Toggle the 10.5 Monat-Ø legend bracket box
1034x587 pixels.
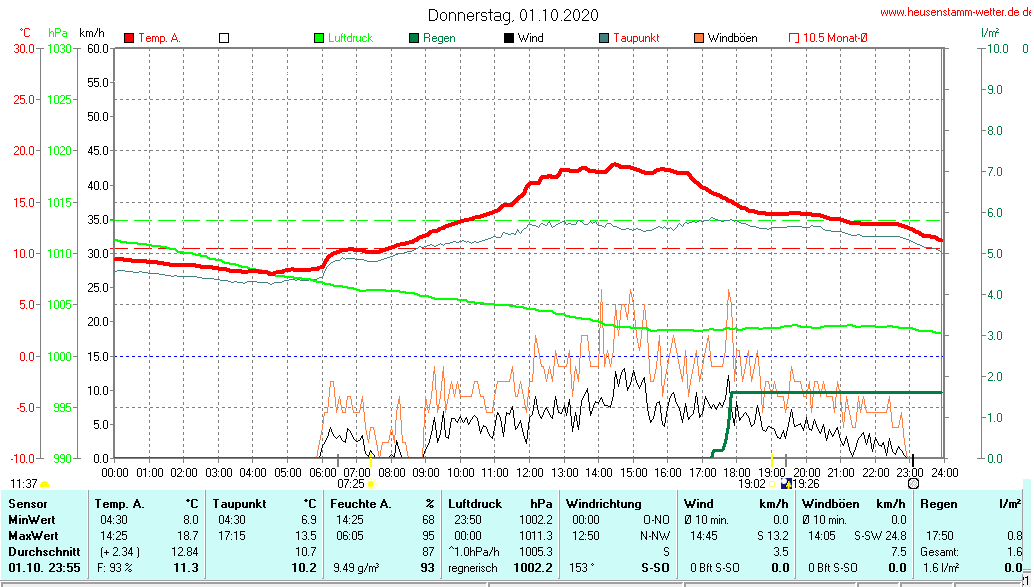click(x=794, y=38)
